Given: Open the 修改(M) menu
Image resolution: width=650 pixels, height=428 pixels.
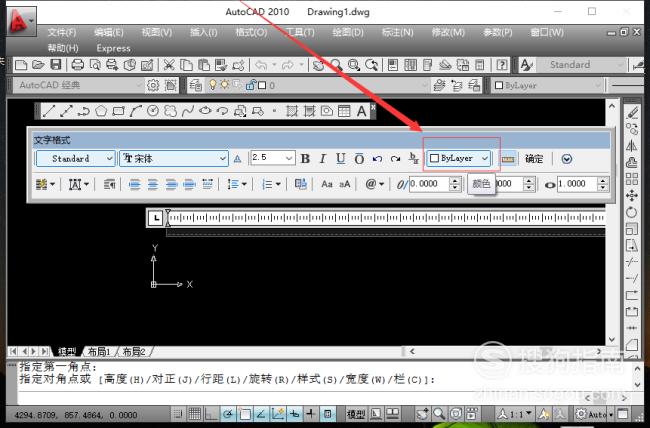Looking at the screenshot, I should [x=448, y=32].
